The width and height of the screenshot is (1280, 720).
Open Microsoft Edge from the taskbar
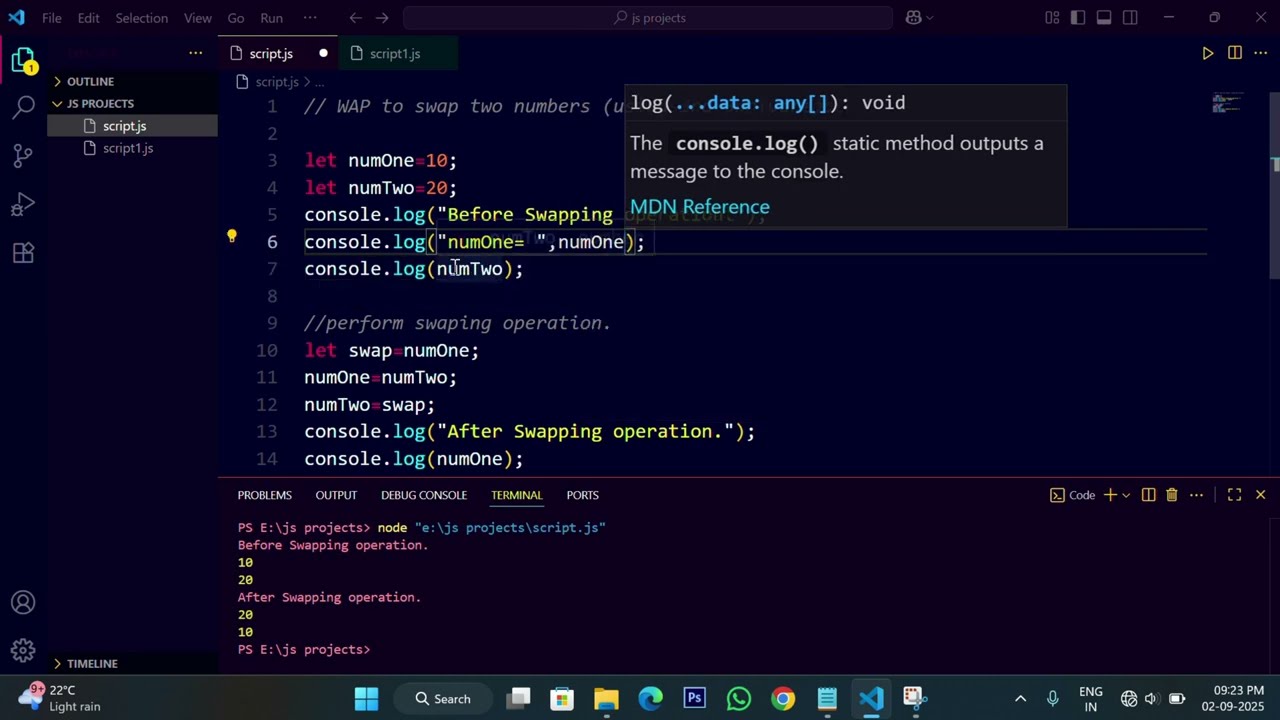coord(651,698)
